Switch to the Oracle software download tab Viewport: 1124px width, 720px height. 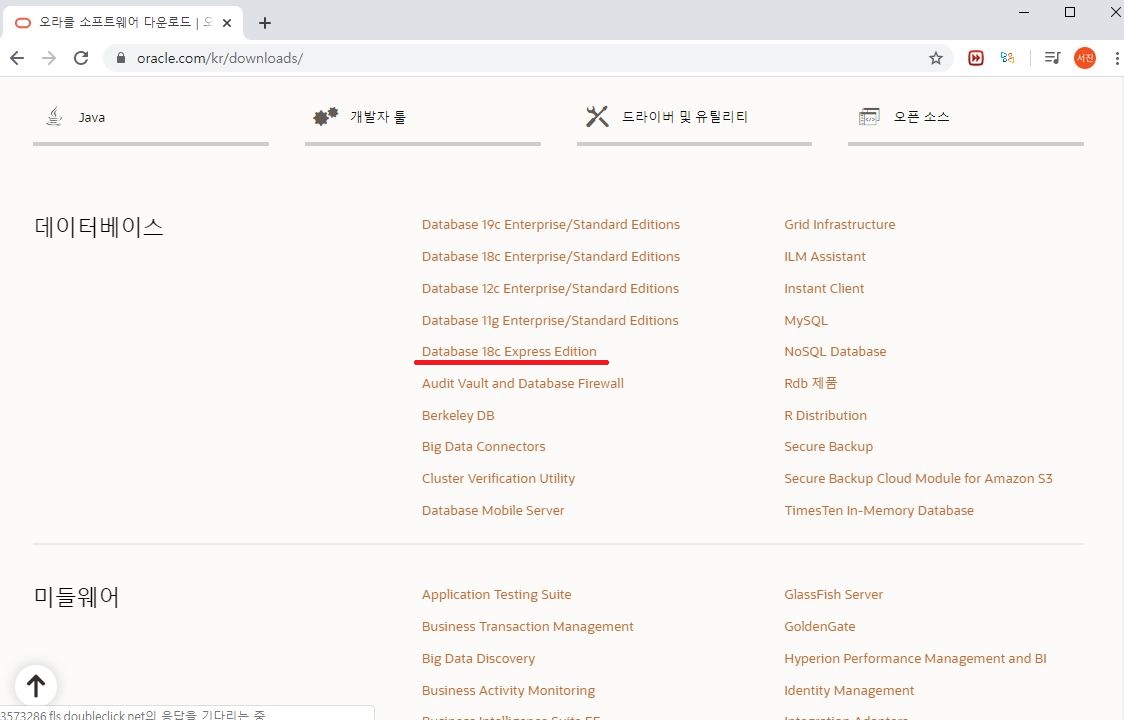tap(123, 23)
